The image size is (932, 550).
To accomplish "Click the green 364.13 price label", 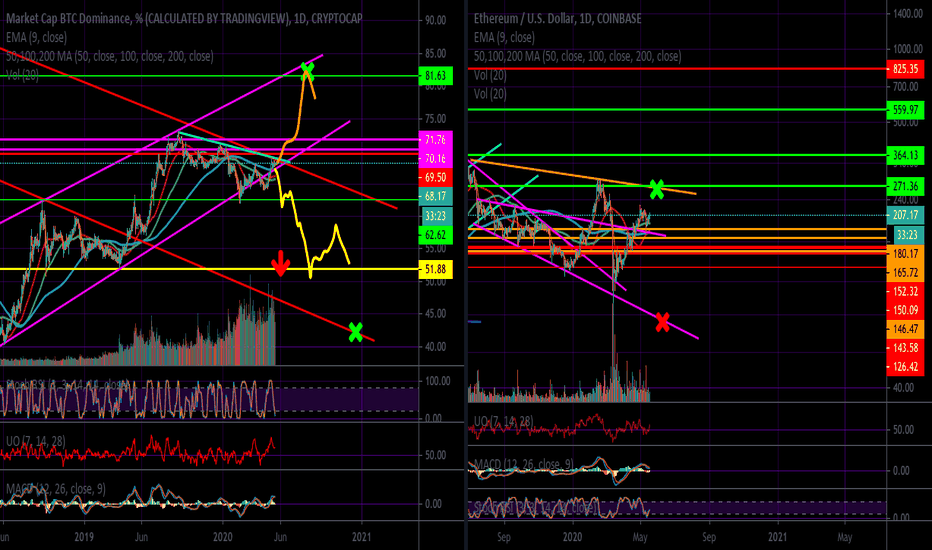I will coord(905,155).
